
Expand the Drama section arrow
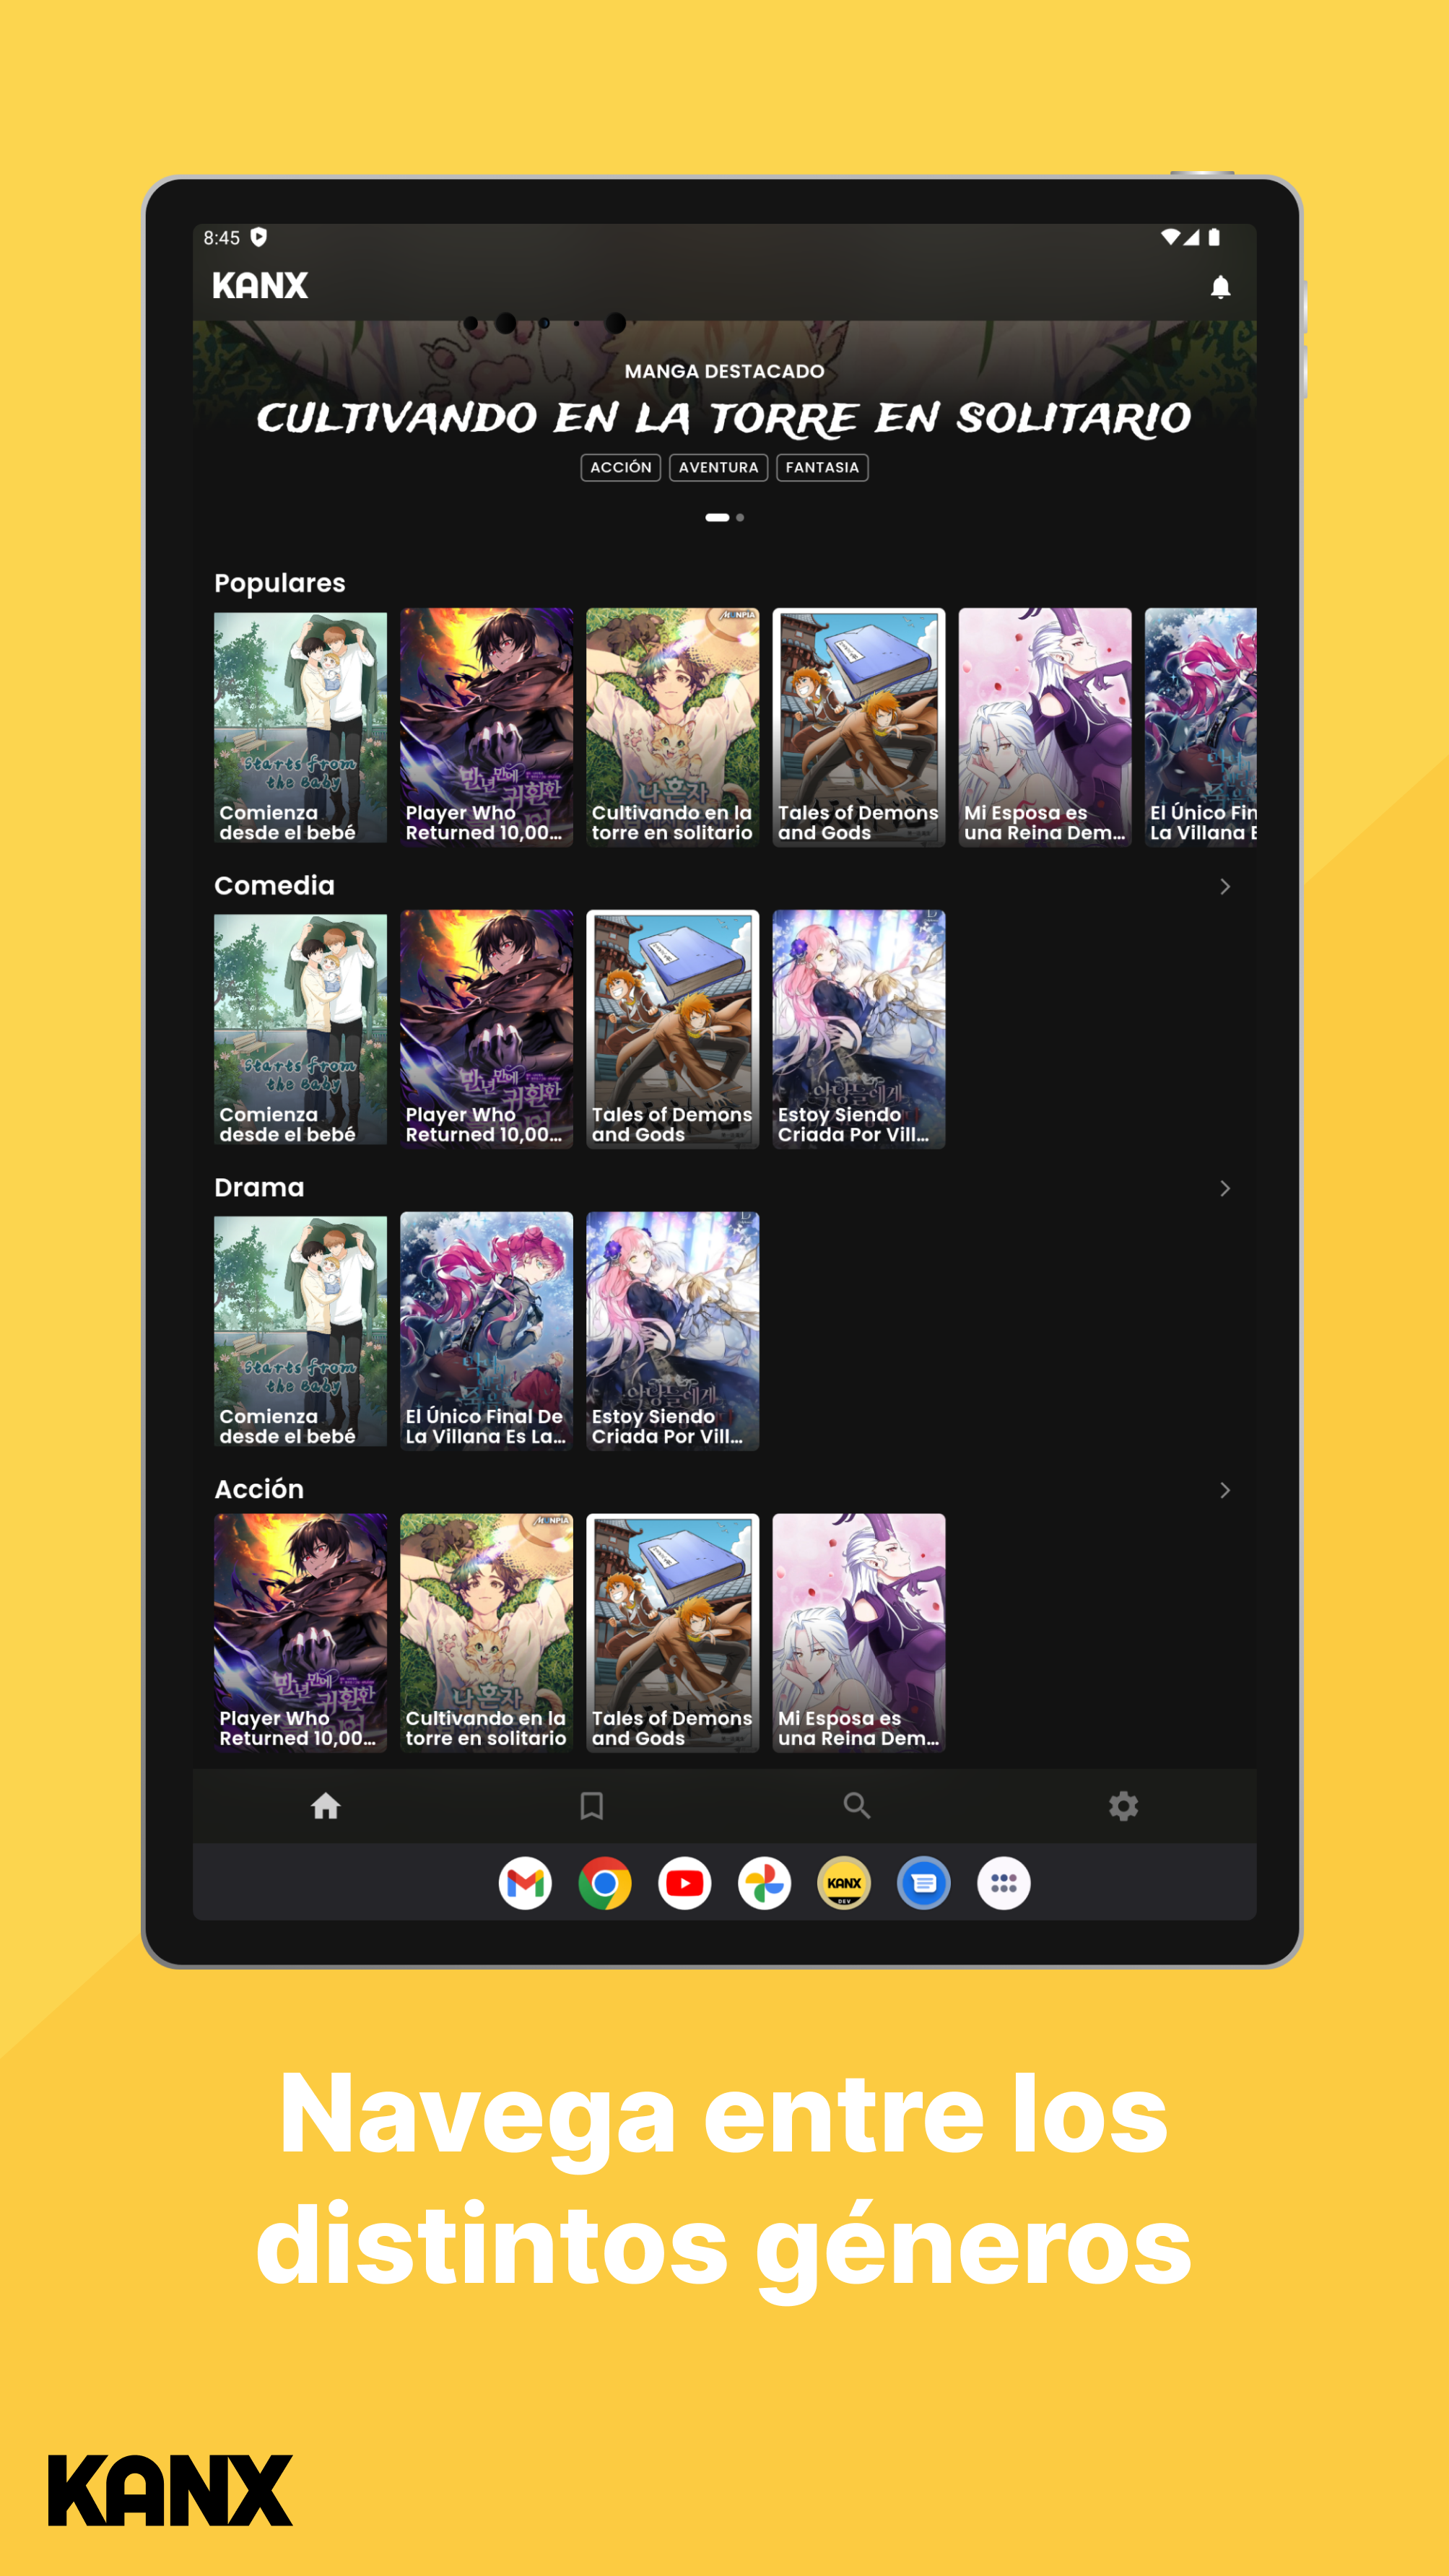[x=1224, y=1188]
